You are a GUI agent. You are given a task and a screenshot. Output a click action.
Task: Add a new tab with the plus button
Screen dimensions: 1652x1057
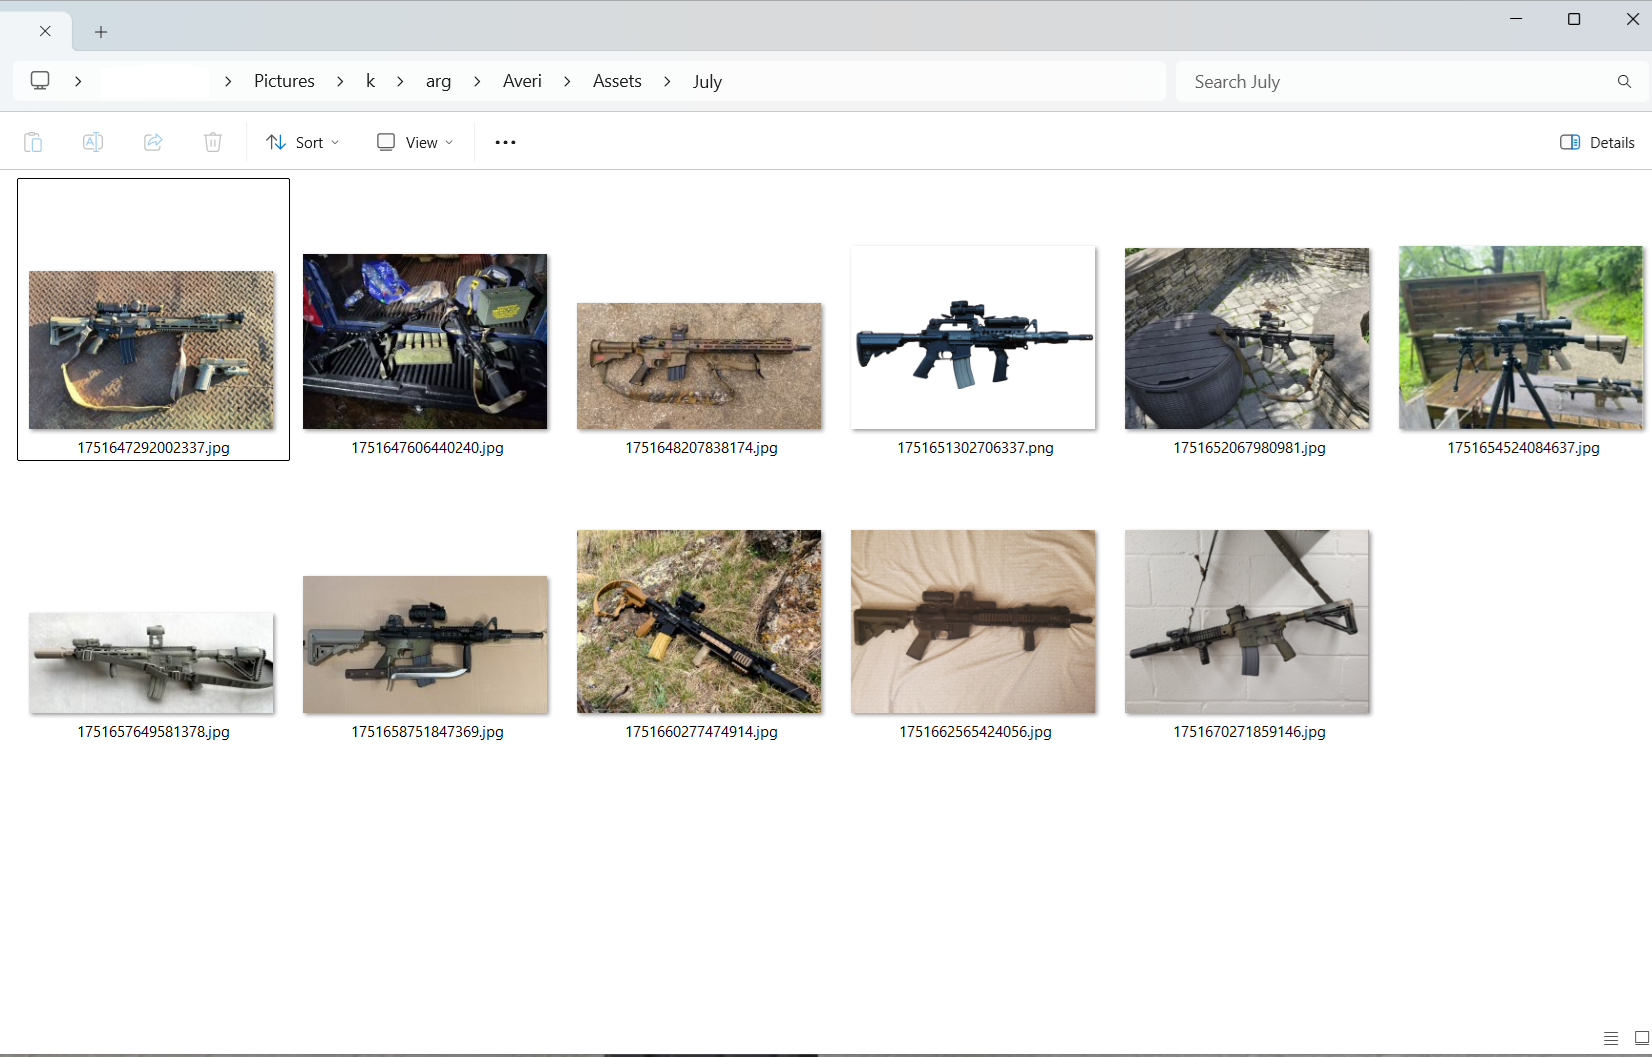tap(101, 32)
